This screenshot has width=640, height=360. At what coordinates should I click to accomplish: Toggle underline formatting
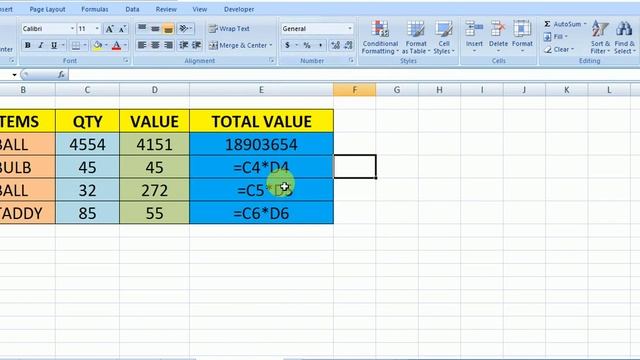(54, 45)
